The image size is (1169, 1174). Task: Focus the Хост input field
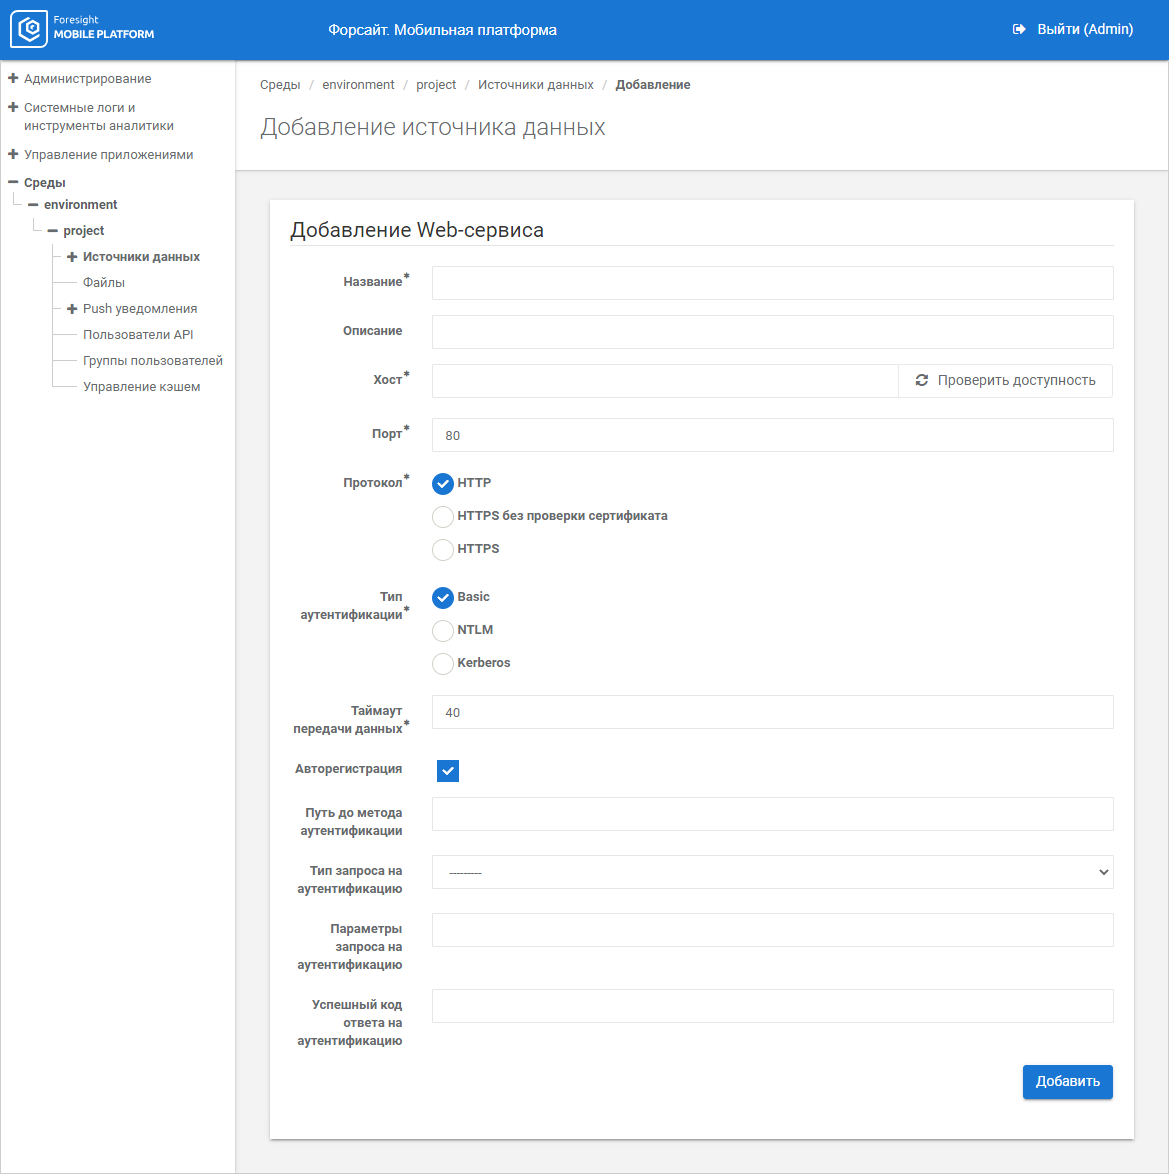(665, 381)
